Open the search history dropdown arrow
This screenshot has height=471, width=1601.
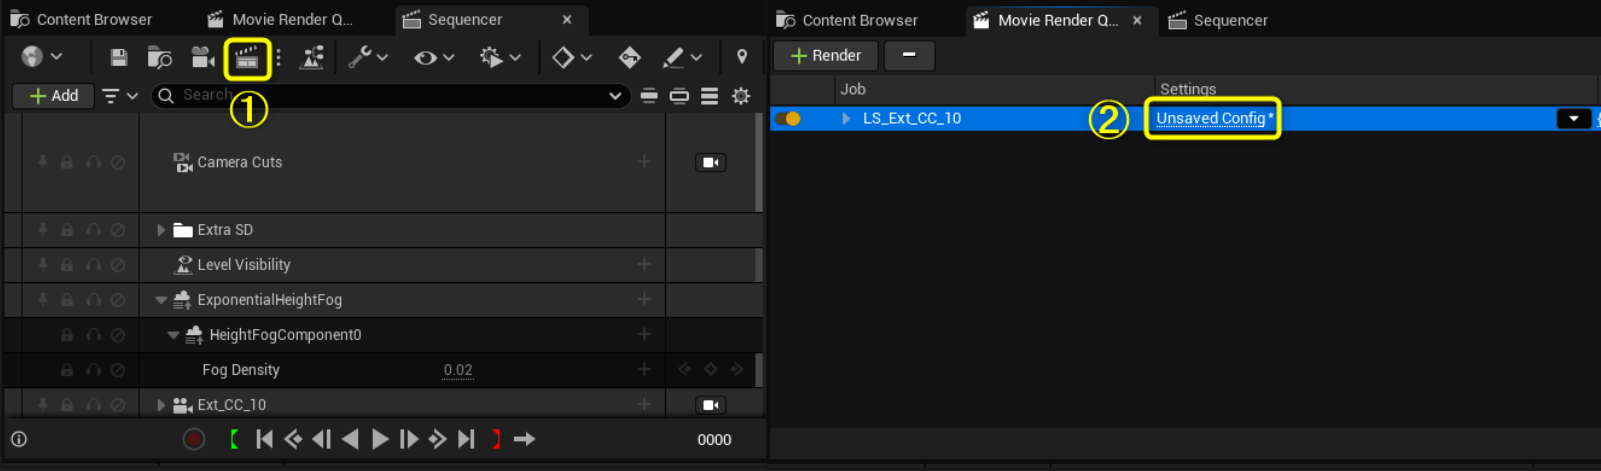[615, 96]
